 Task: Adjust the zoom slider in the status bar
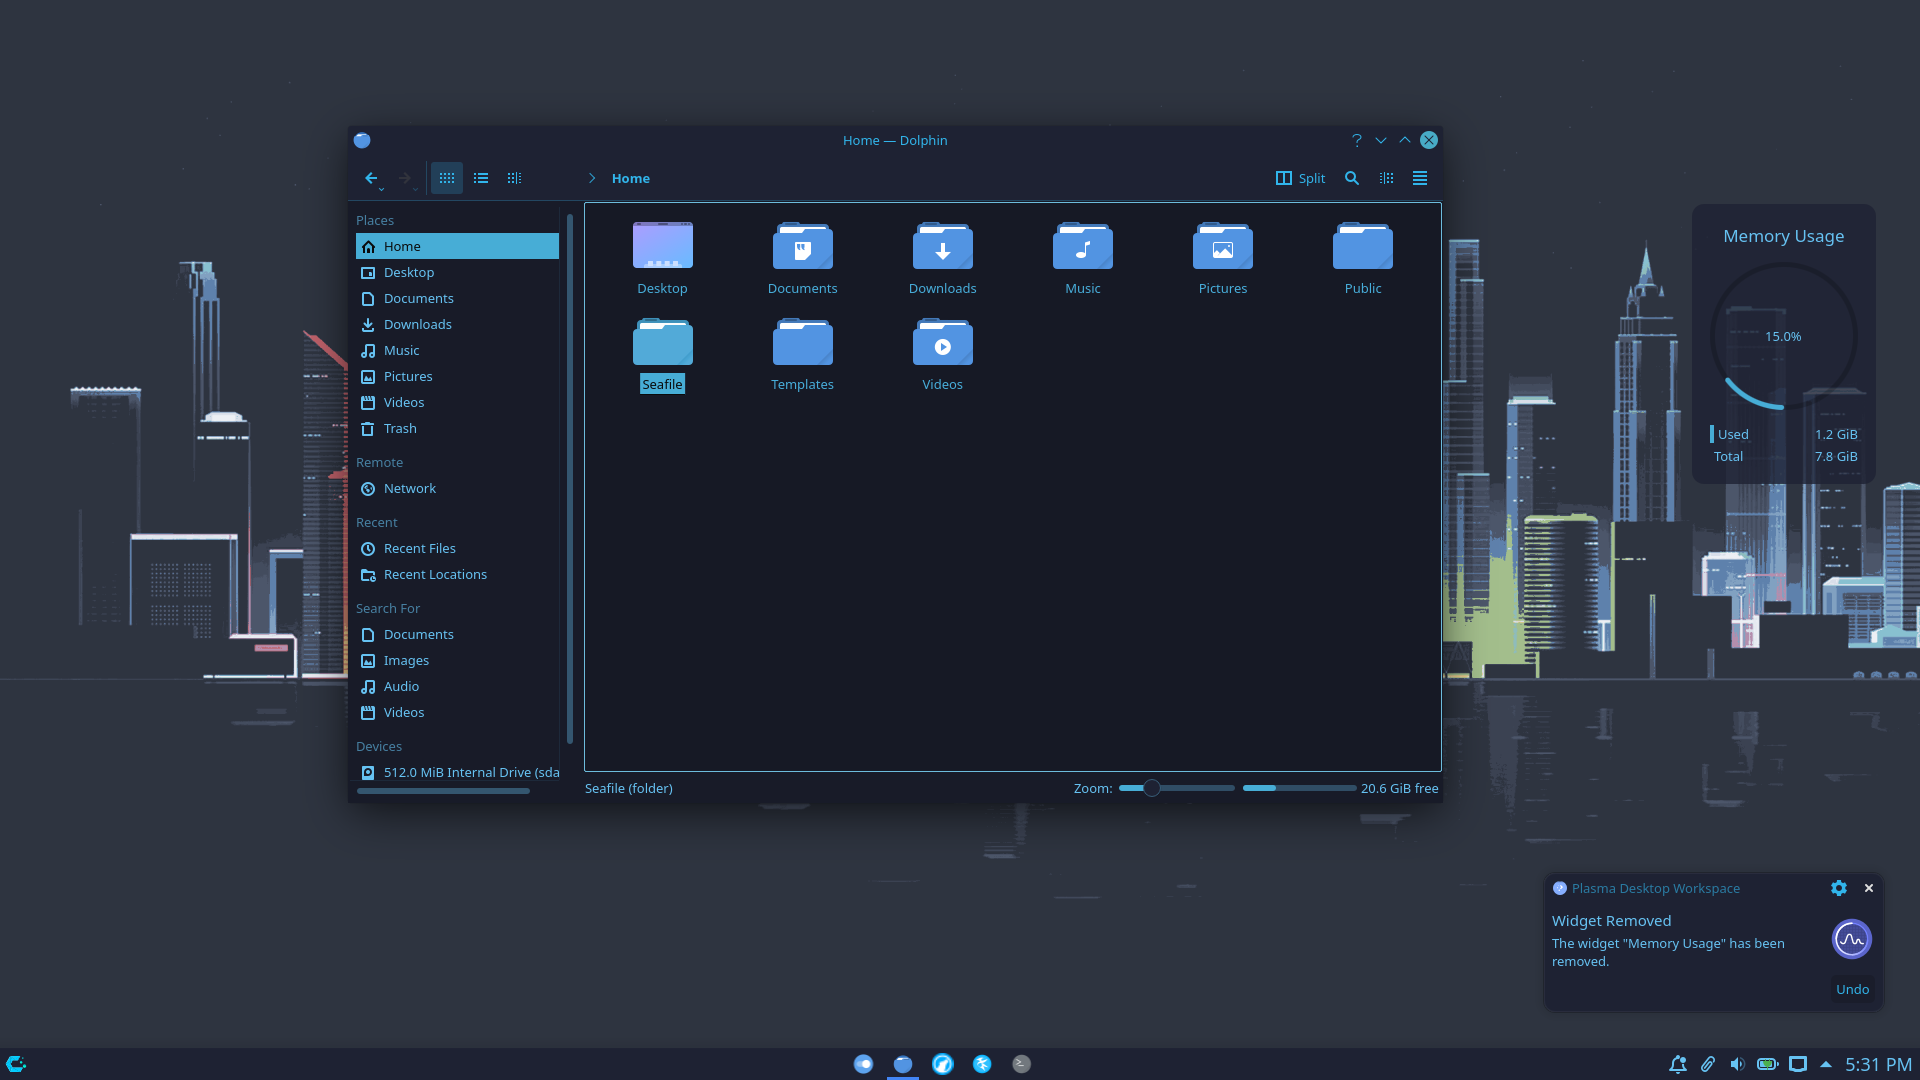(x=1152, y=788)
